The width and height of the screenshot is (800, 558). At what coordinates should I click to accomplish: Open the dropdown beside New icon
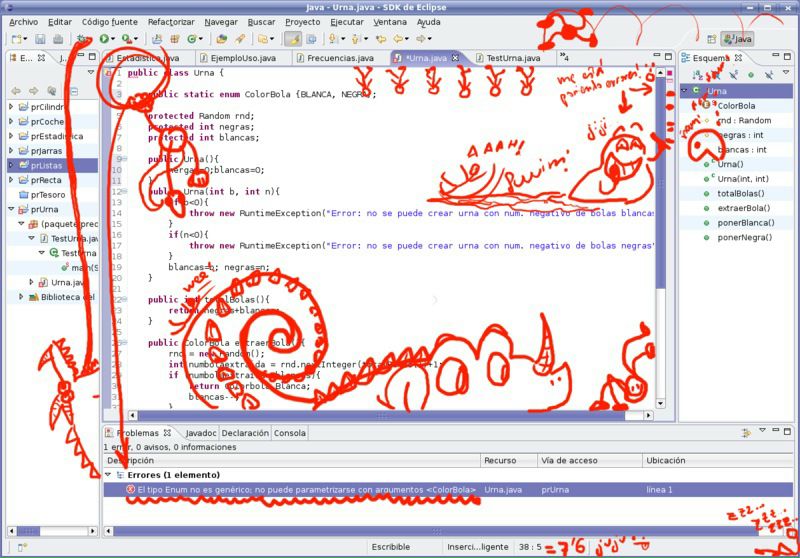26,39
